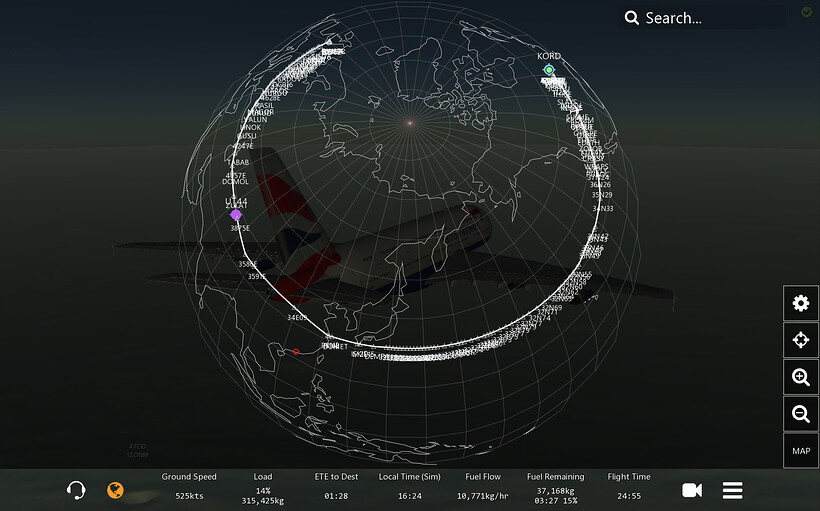Select the purple UT44 waypoint marker

pyautogui.click(x=236, y=214)
